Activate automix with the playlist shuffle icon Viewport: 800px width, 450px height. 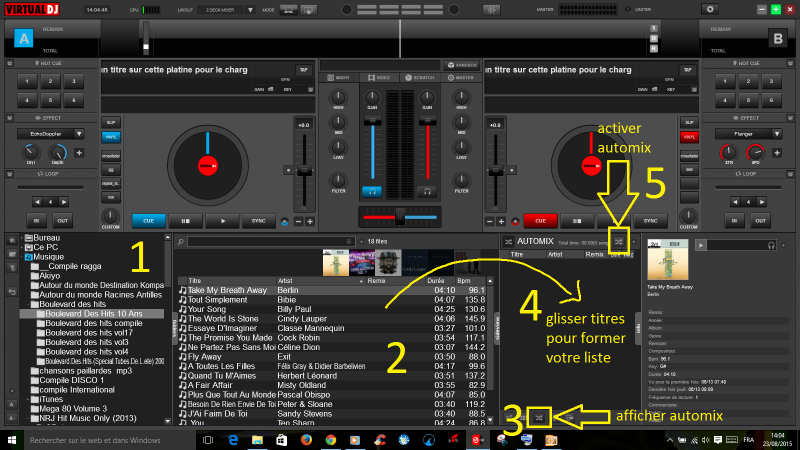pos(618,242)
